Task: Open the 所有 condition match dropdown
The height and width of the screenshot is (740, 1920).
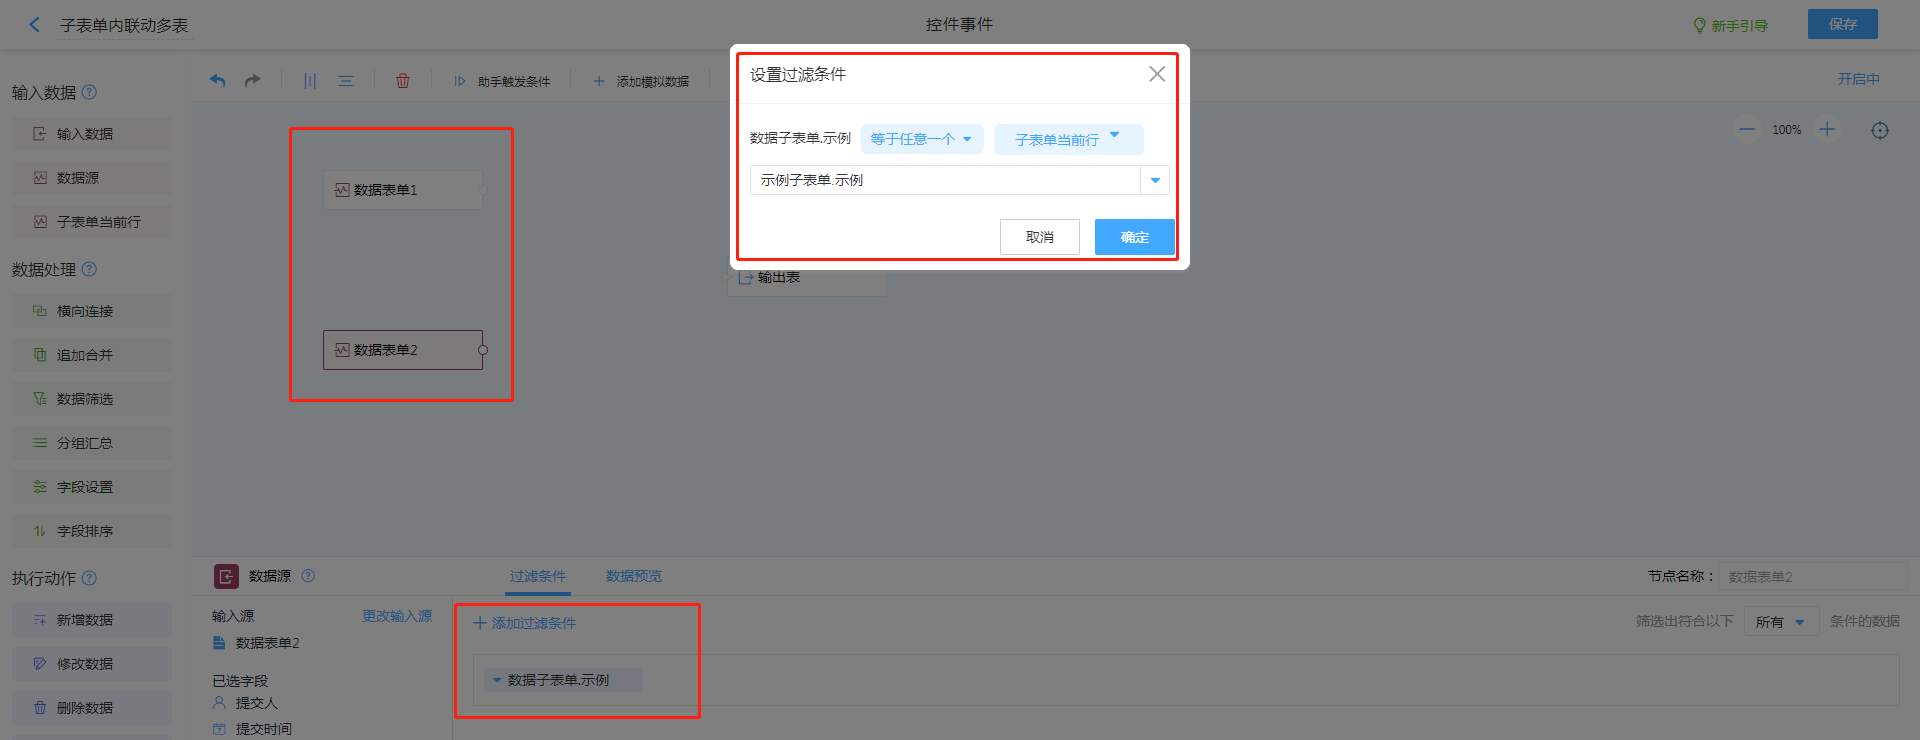Action: coord(1781,622)
